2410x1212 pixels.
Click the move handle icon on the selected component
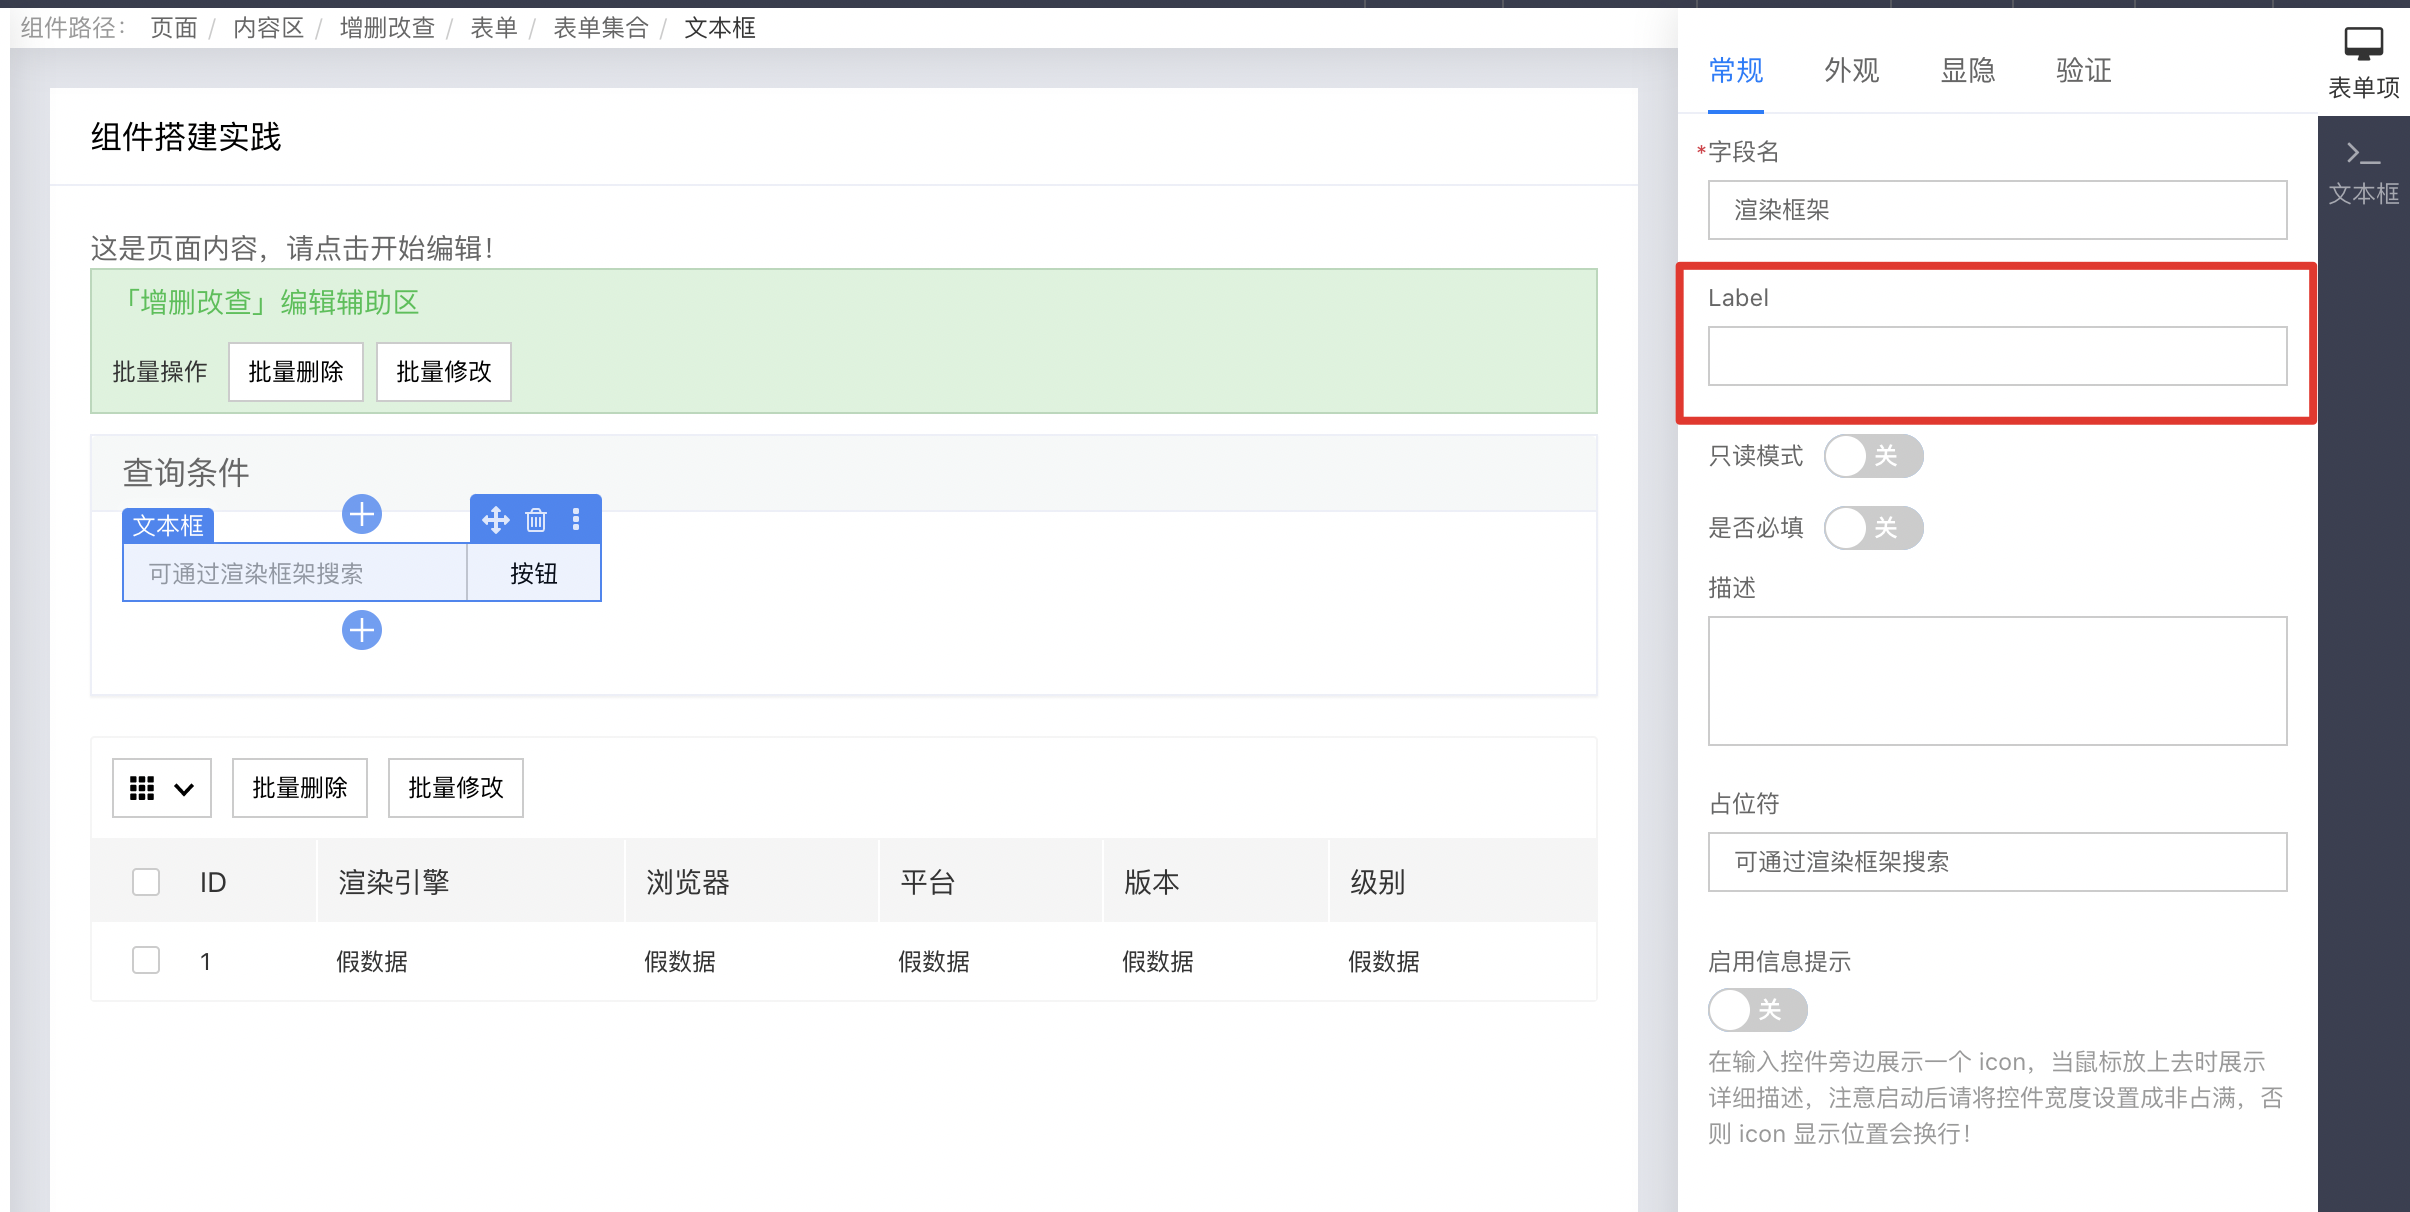(495, 520)
